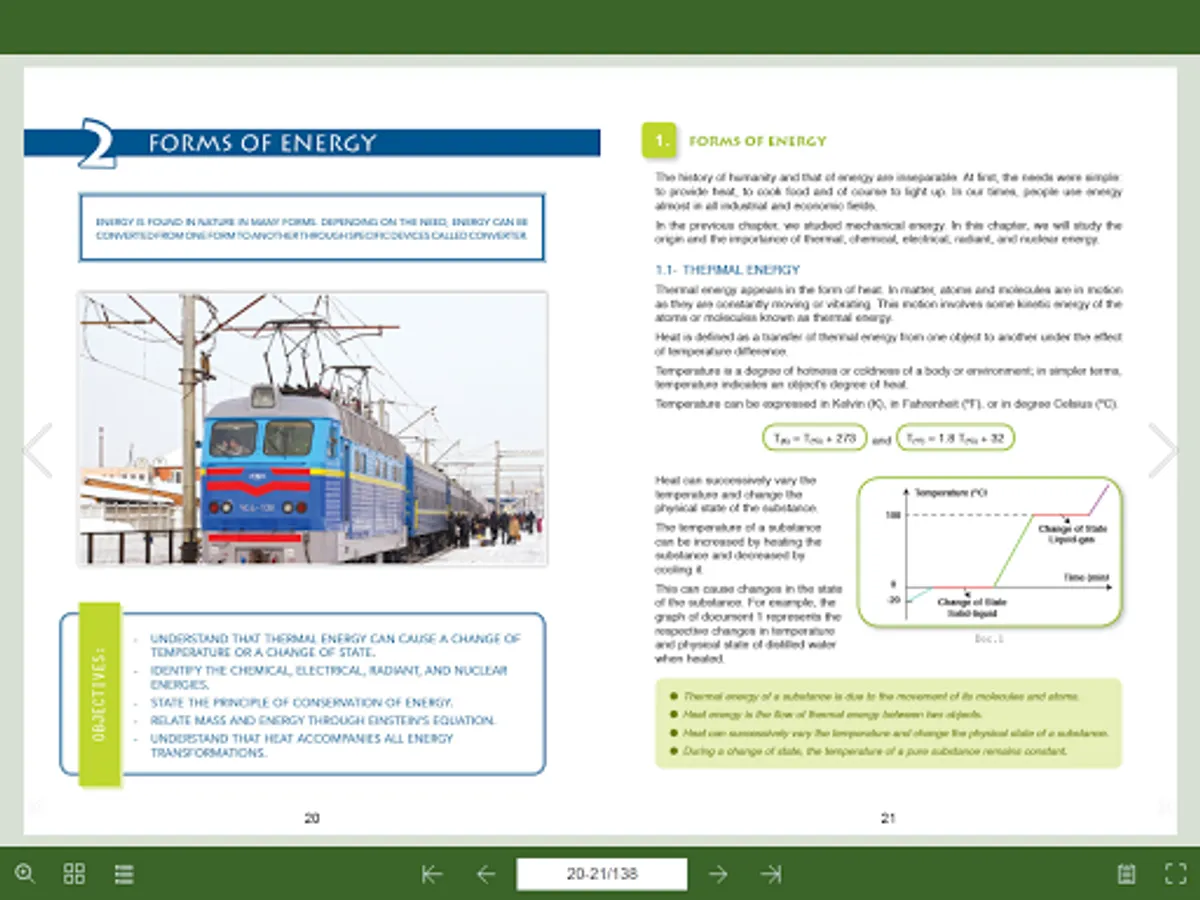Image resolution: width=1200 pixels, height=900 pixels.
Task: Click the green section number 1 badge
Action: click(x=660, y=142)
